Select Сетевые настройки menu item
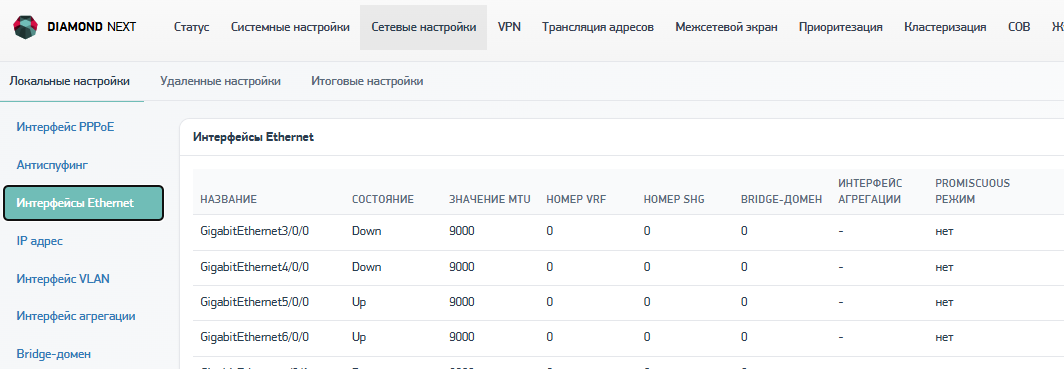This screenshot has height=369, width=1064. 423,27
